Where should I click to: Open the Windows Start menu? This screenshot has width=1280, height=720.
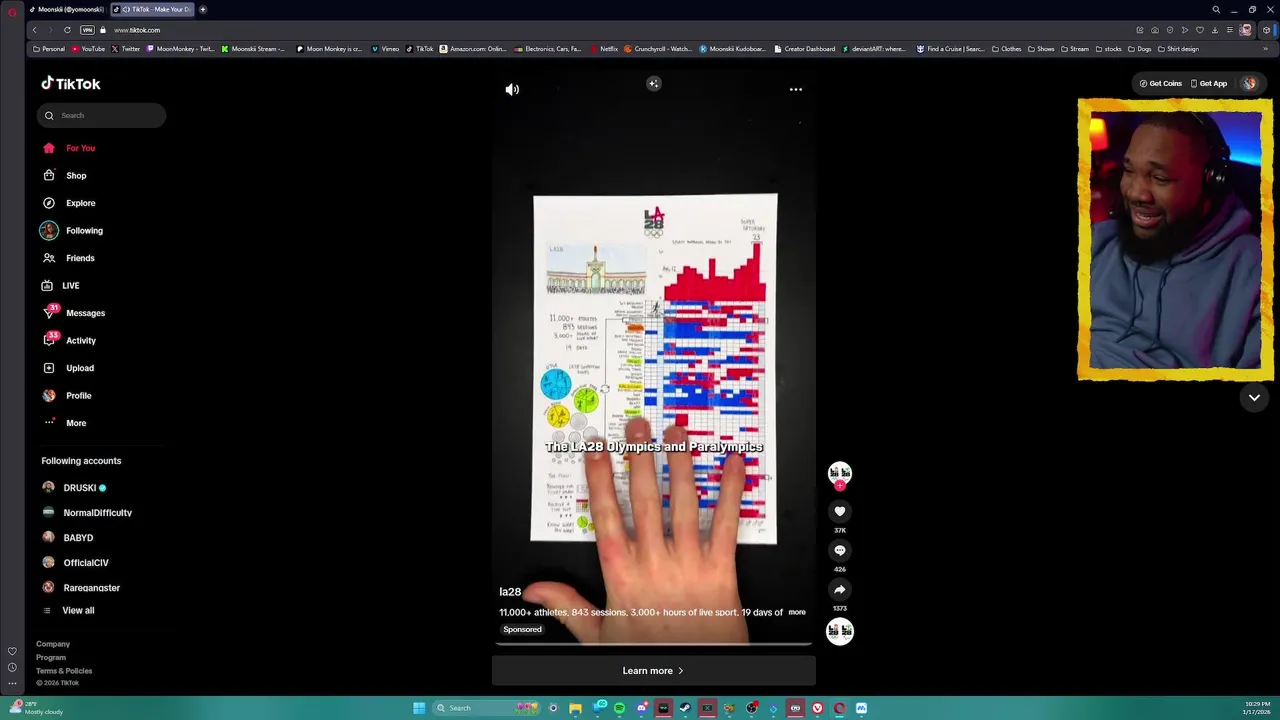click(419, 708)
